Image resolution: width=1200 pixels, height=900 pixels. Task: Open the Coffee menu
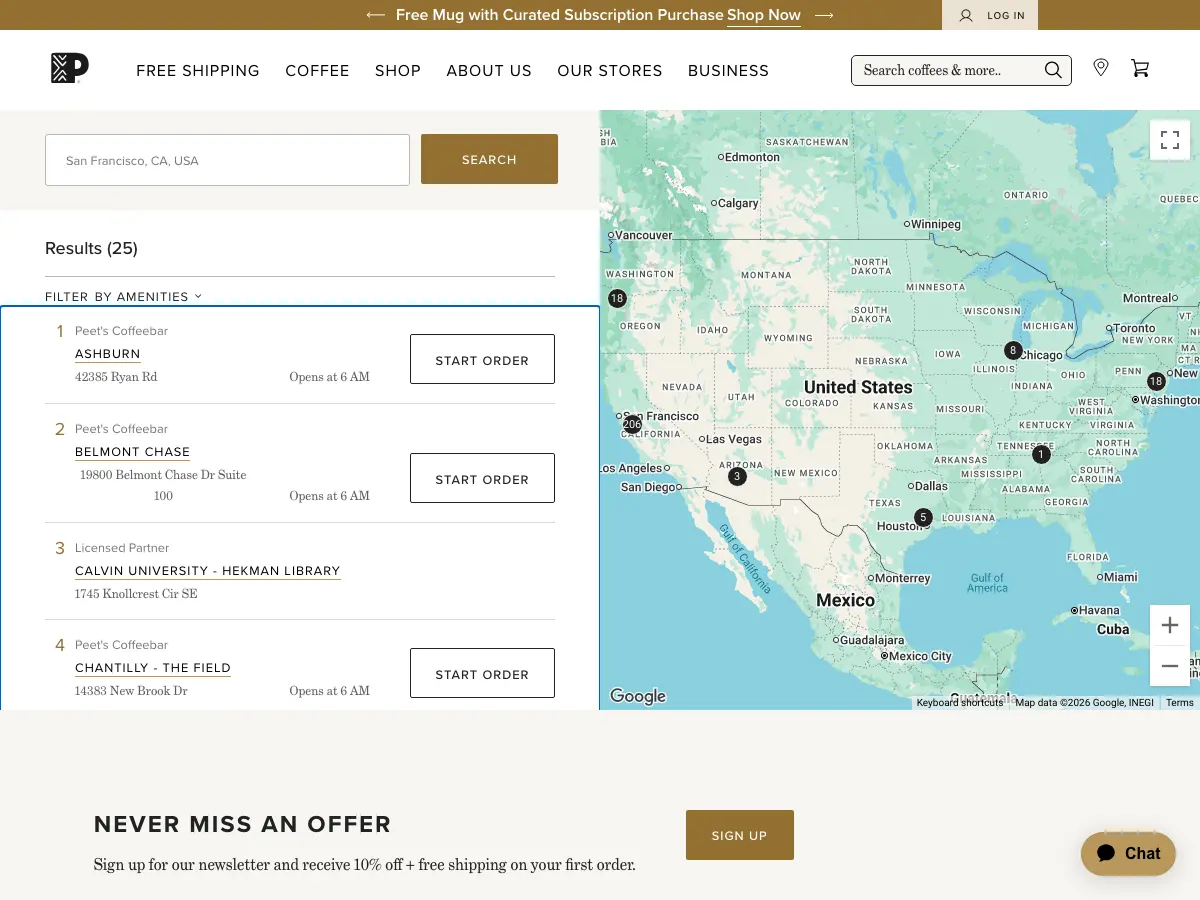click(x=317, y=71)
